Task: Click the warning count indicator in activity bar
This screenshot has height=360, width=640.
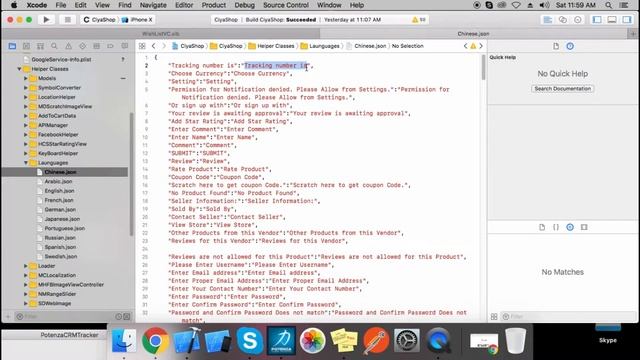Action: click(419, 20)
